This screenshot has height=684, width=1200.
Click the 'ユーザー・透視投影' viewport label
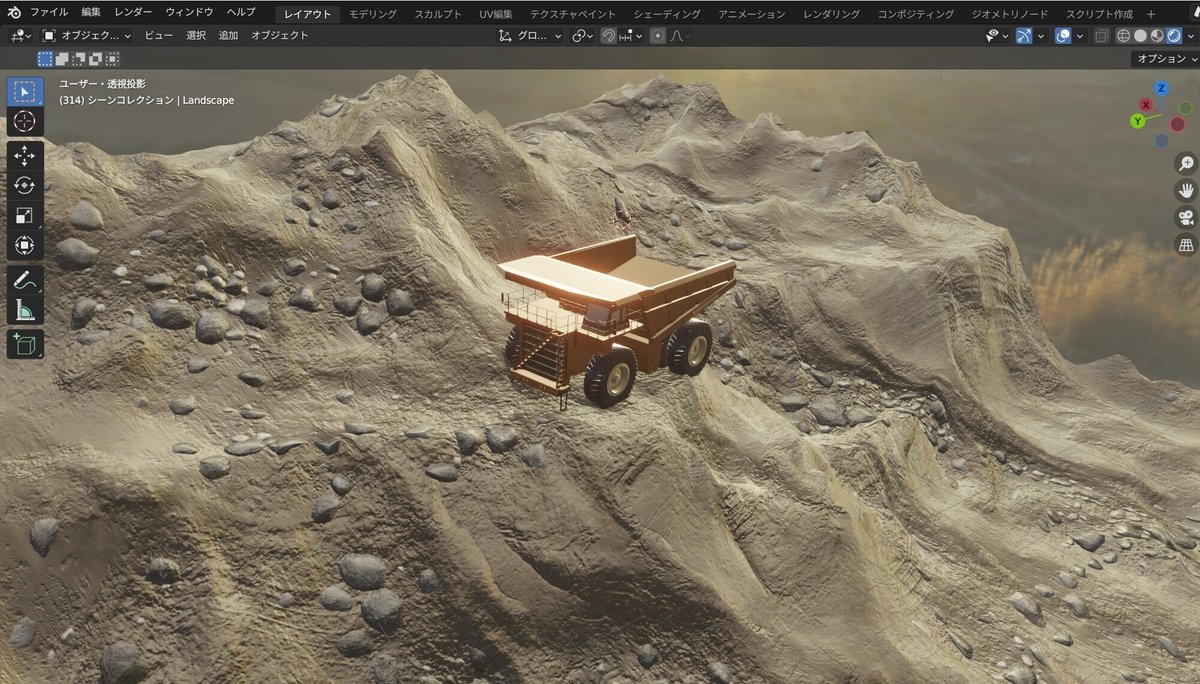[x=102, y=84]
